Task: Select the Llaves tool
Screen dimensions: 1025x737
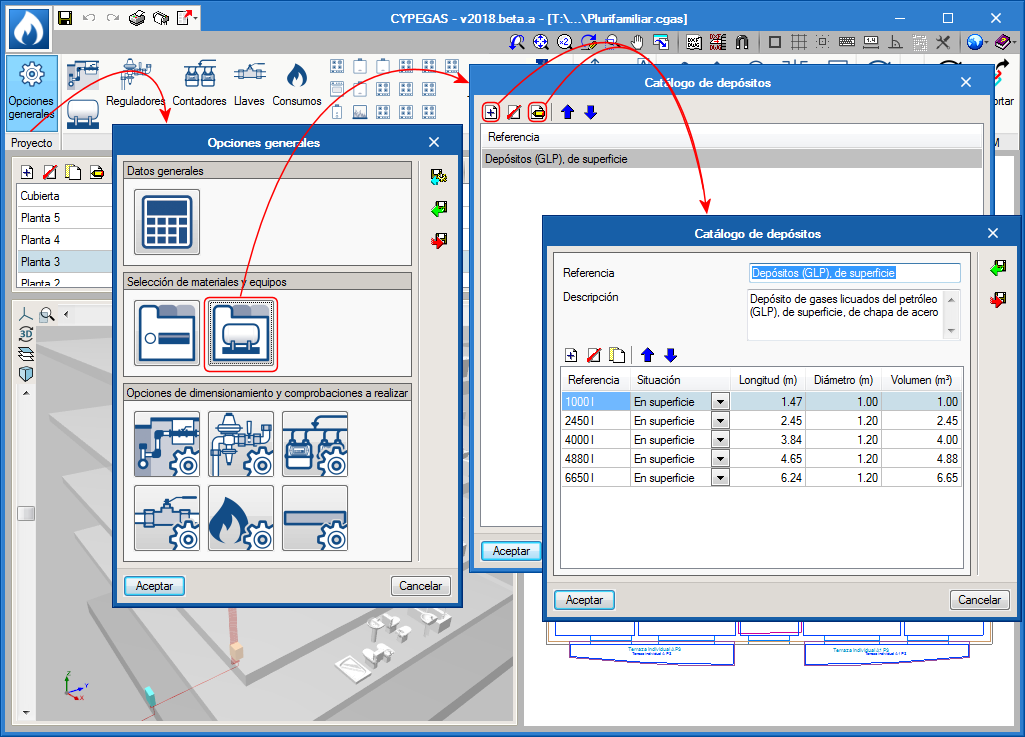Action: [x=249, y=84]
